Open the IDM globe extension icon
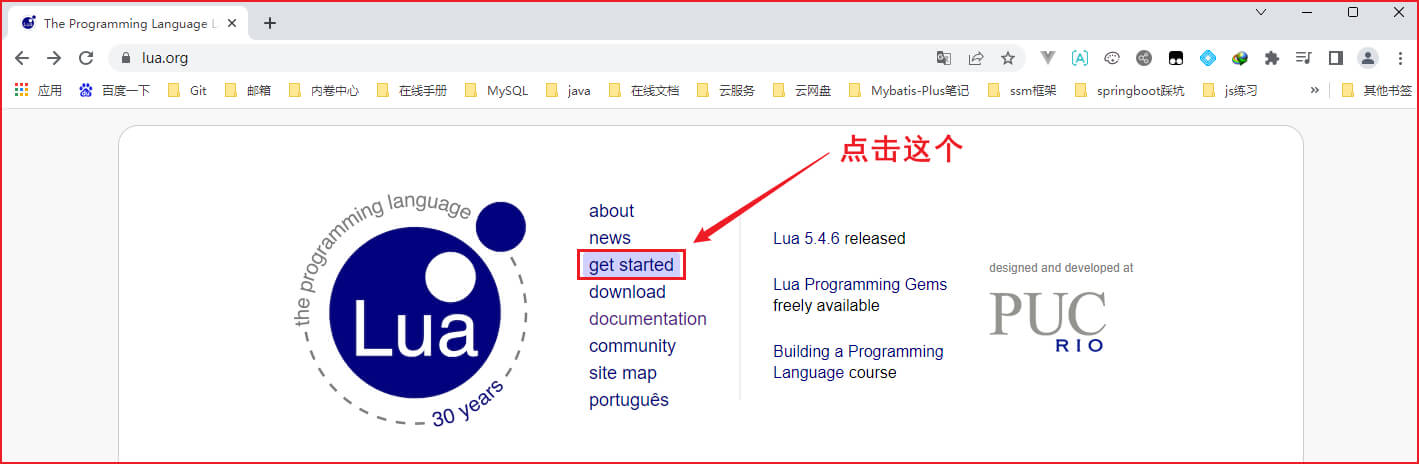 point(1240,58)
